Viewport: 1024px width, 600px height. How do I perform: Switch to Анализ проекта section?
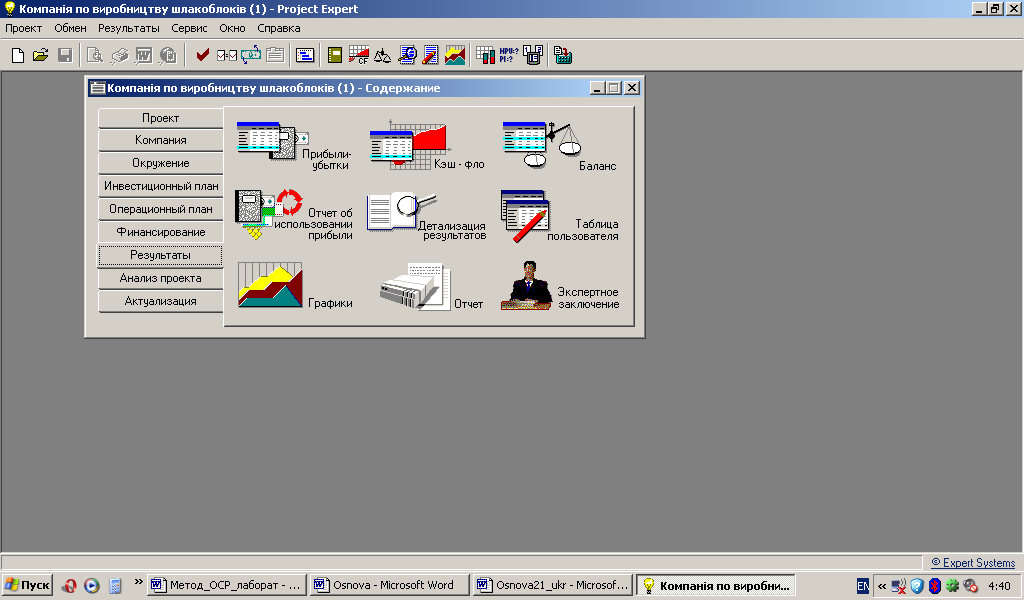(161, 278)
